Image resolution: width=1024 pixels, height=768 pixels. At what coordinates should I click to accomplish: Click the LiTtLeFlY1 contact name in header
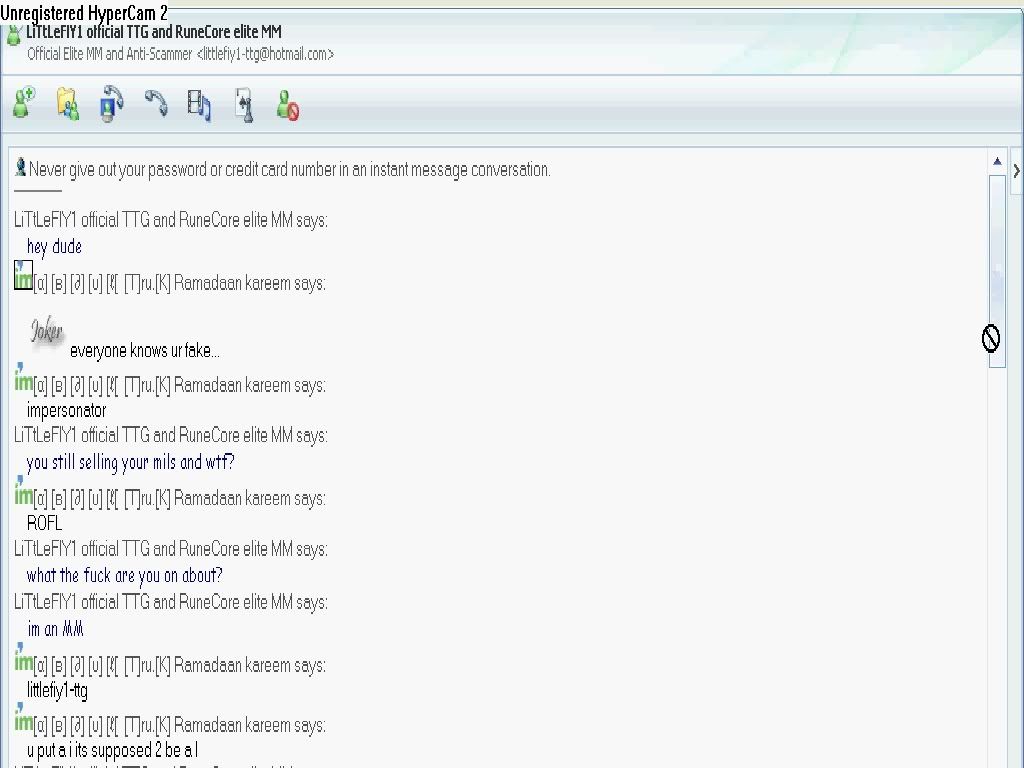(x=154, y=32)
